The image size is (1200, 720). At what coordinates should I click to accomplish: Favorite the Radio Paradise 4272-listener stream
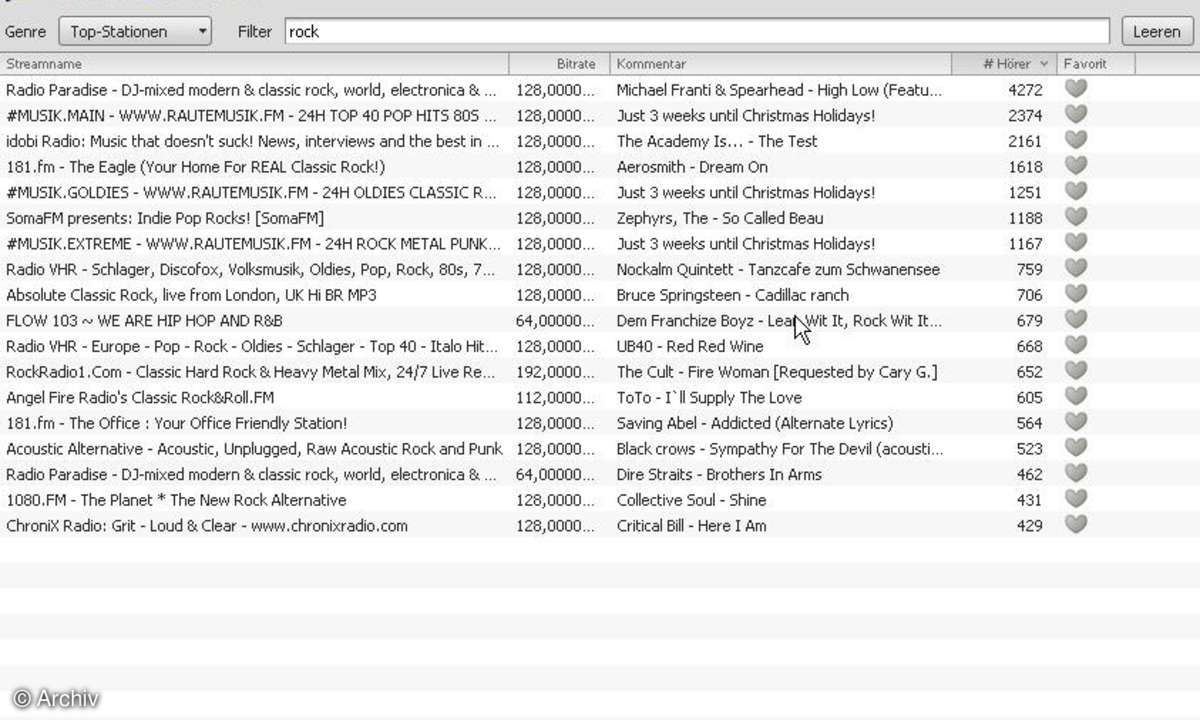click(x=1075, y=89)
